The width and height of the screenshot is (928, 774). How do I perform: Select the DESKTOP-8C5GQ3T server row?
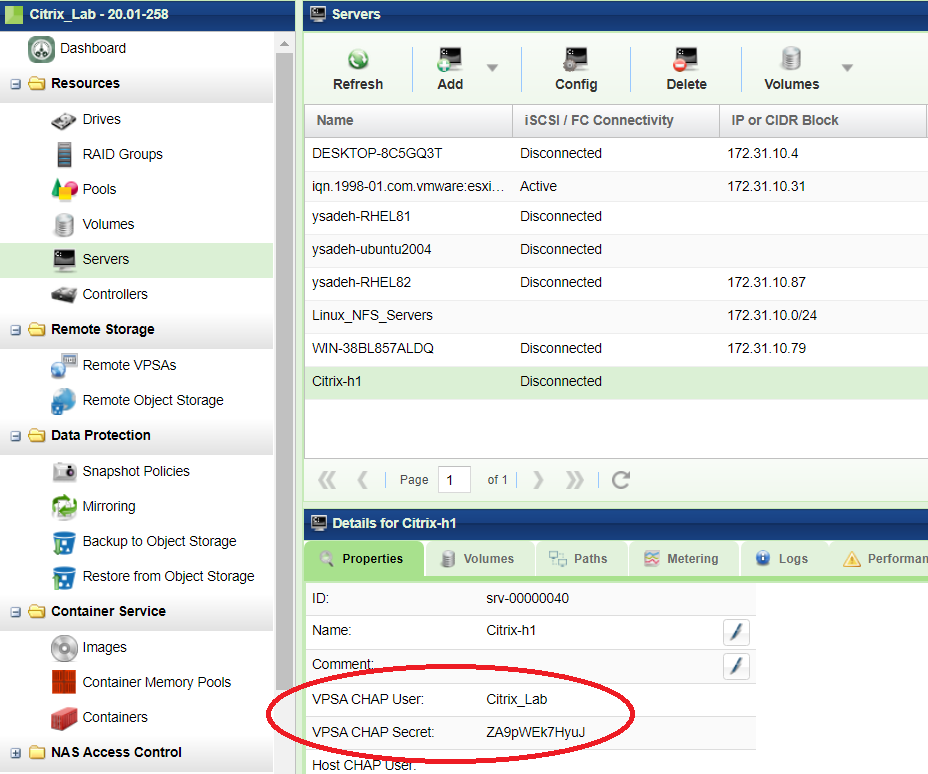(x=616, y=154)
